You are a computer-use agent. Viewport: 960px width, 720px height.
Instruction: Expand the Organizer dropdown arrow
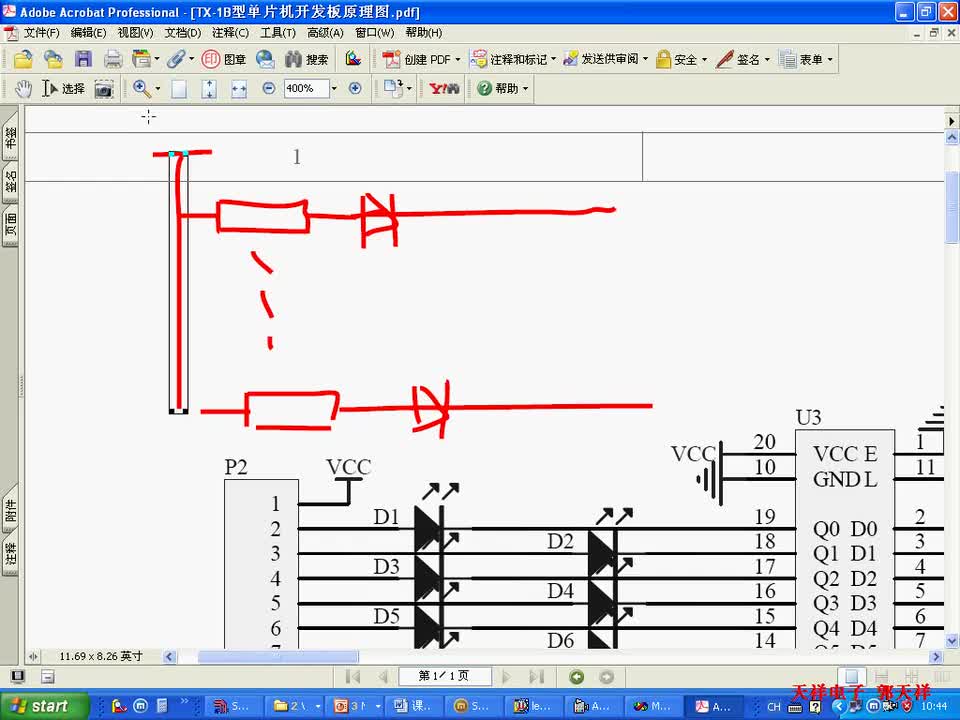[157, 59]
